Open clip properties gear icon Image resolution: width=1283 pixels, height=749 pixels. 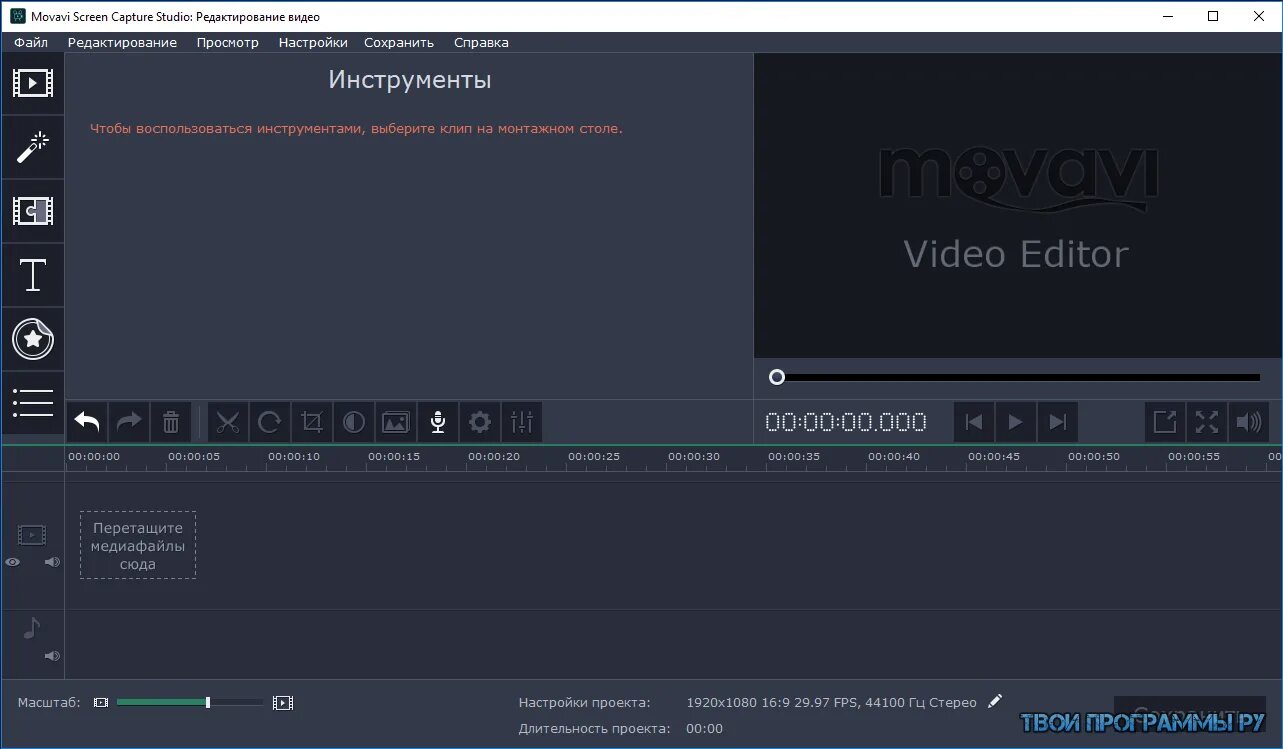coord(480,422)
